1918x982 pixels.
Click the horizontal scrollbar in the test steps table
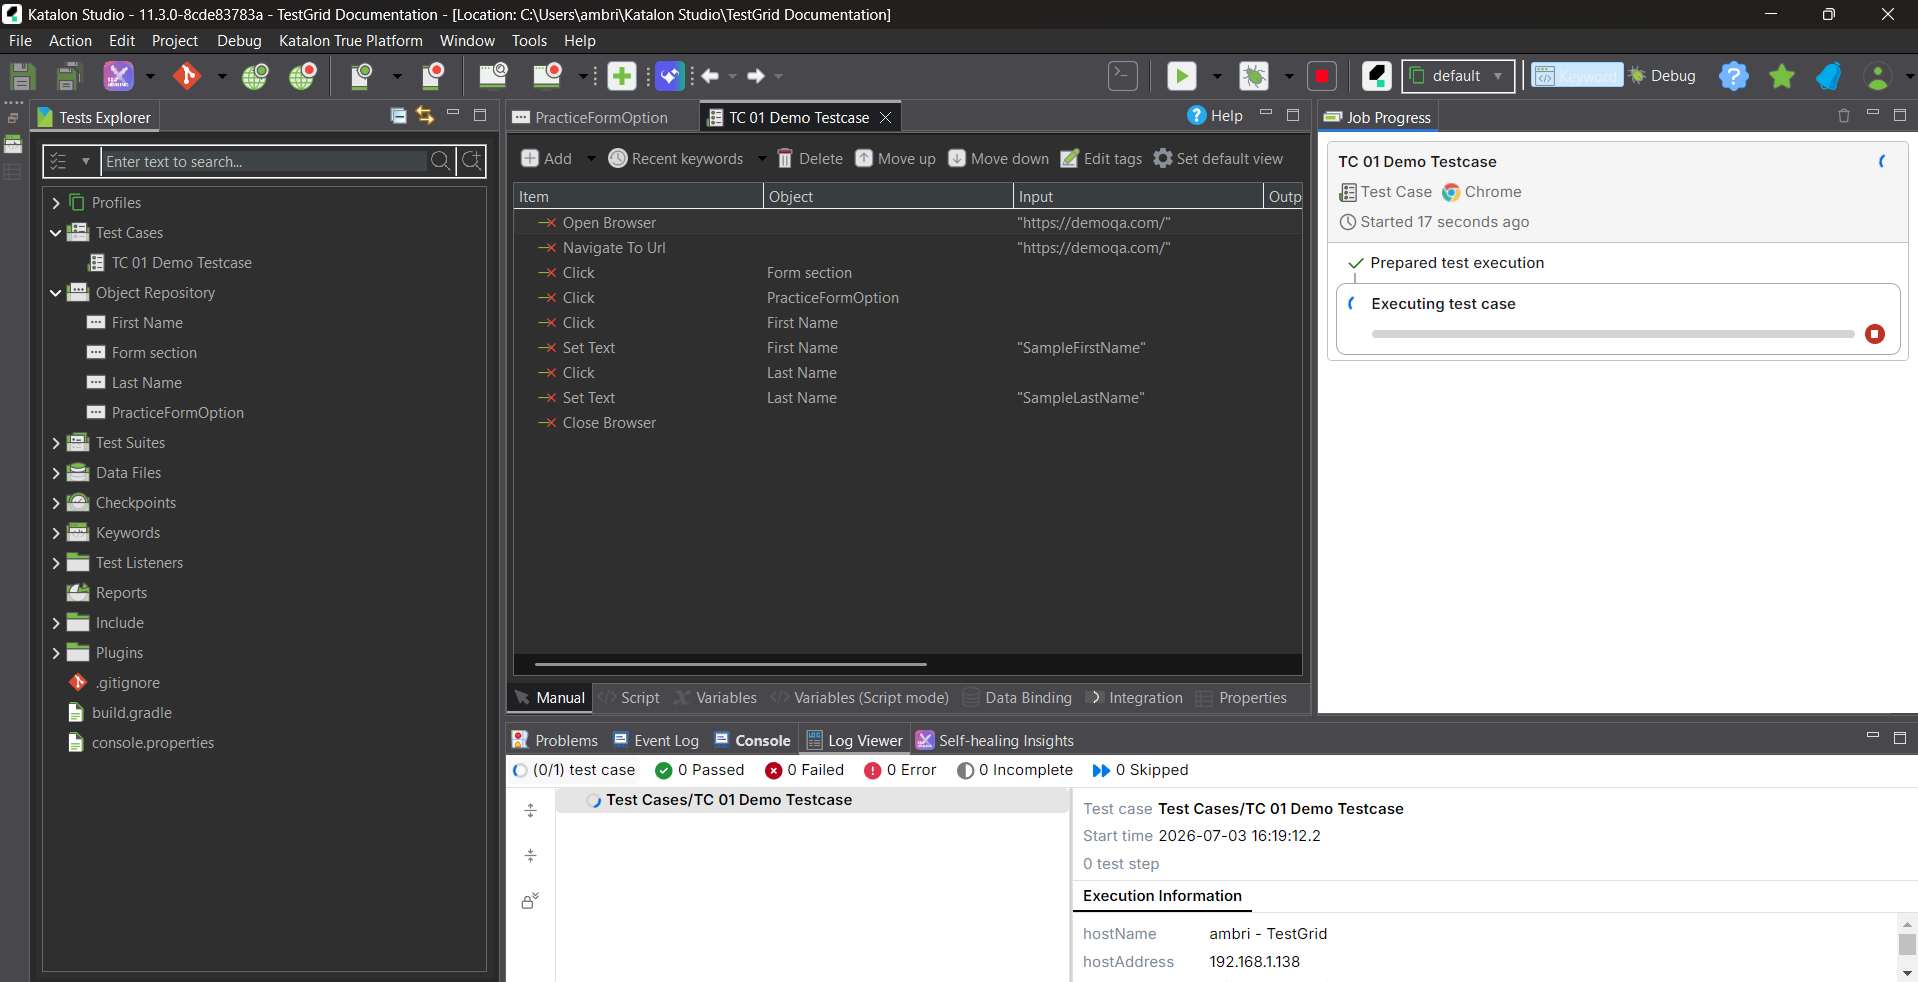click(731, 664)
